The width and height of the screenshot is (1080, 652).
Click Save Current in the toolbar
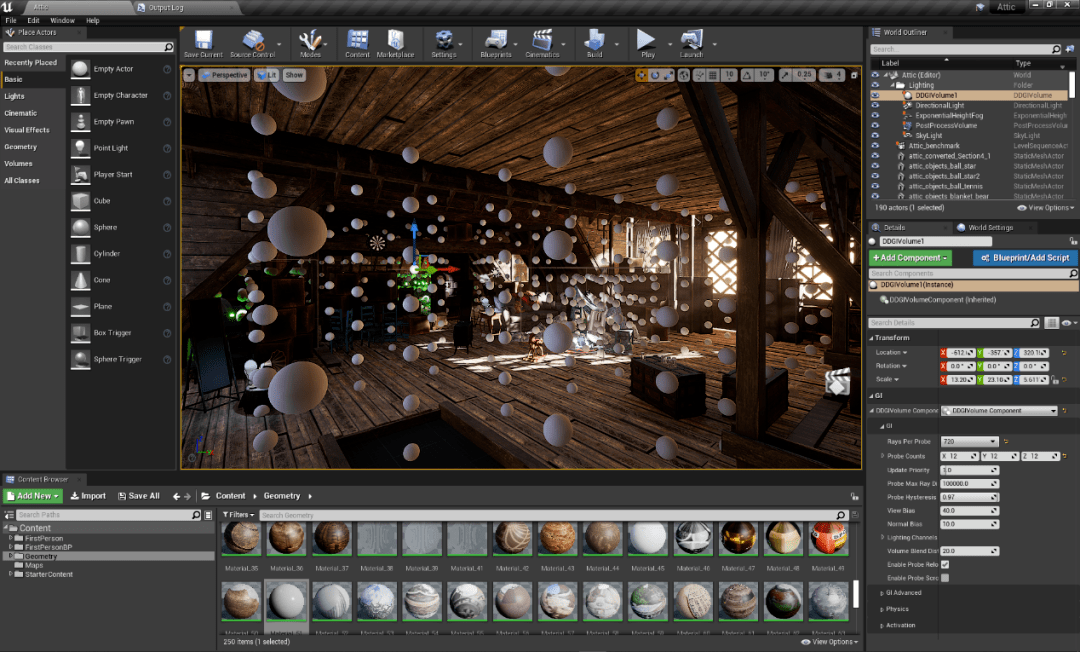[203, 44]
